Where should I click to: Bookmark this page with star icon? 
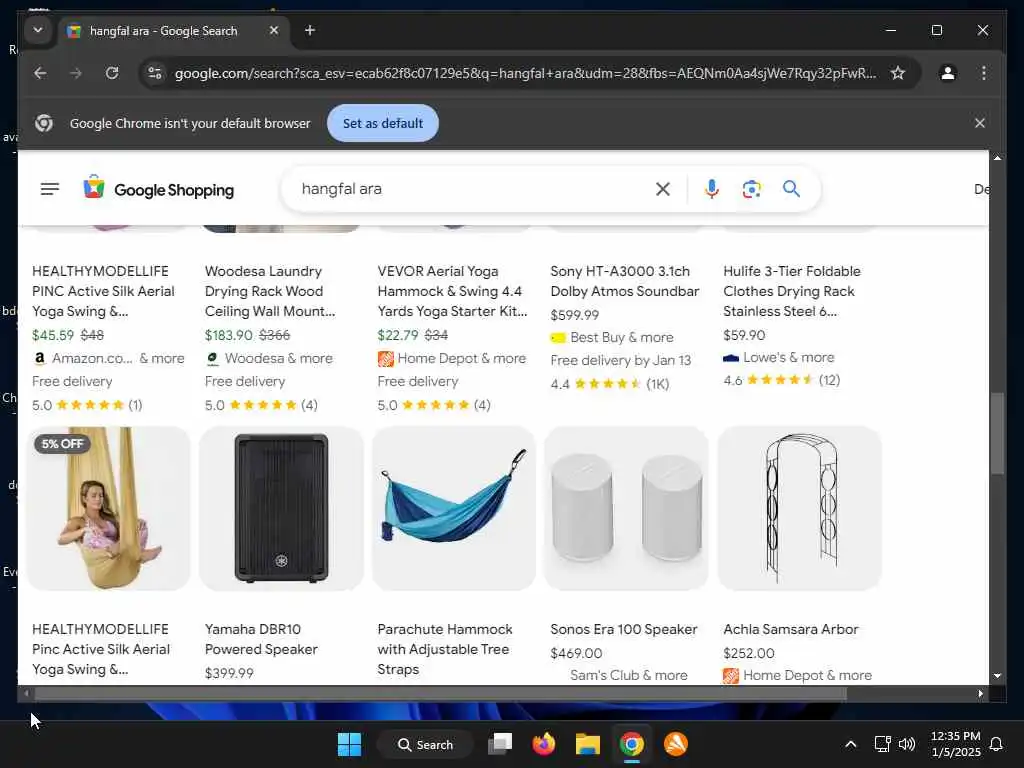click(898, 73)
